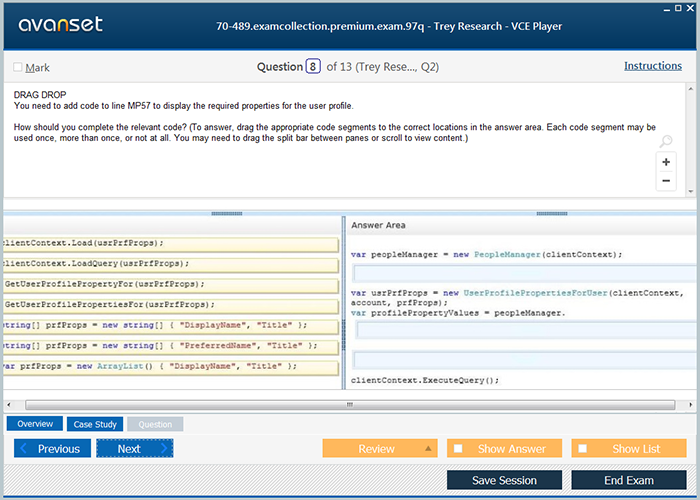Click the left pane split bar handle

(x=227, y=213)
